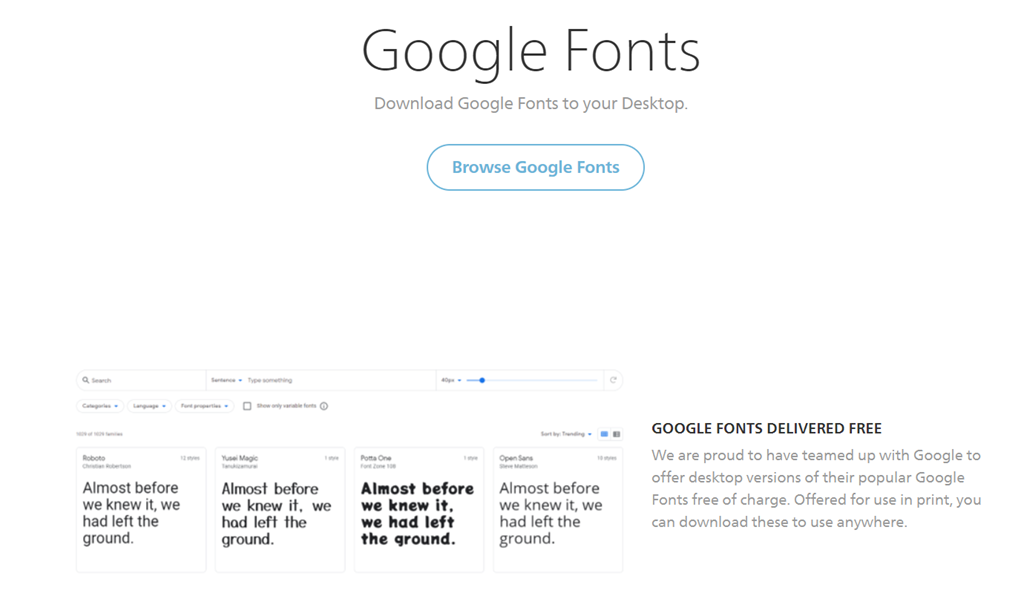Viewport: 1024px width, 596px height.
Task: Click the 'Steve Matteson' author text
Action: coord(519,467)
